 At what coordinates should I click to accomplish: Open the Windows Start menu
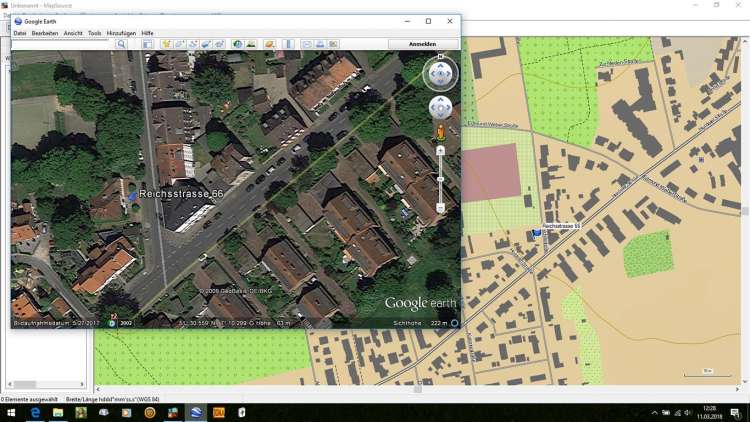click(11, 412)
